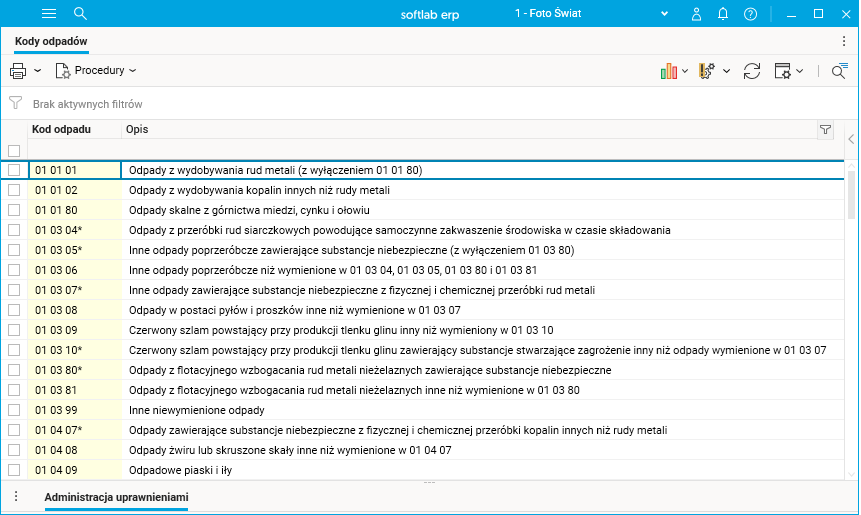
Task: Open the Administracja uprawnieniami tab
Action: [x=117, y=497]
